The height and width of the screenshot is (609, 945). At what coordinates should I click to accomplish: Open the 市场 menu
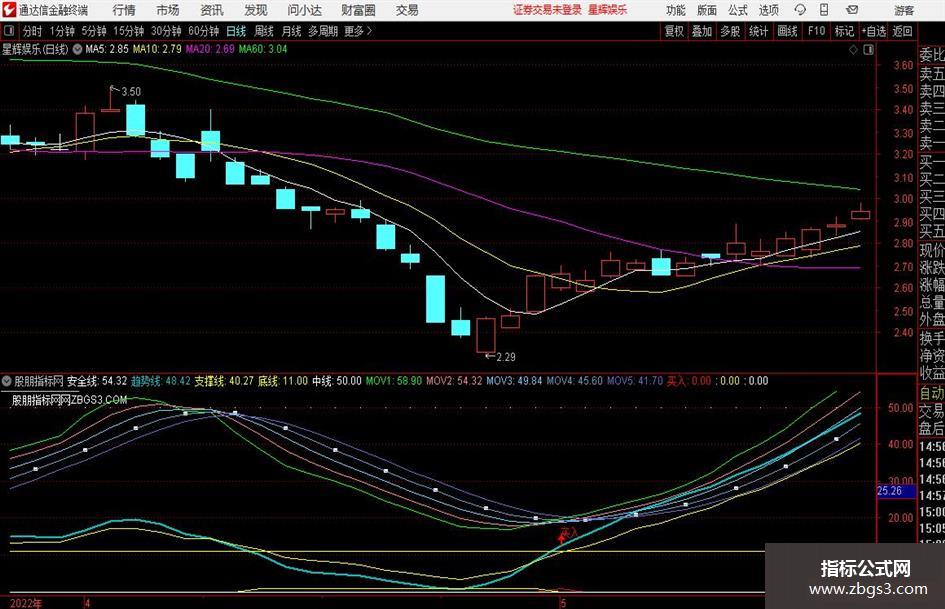pyautogui.click(x=168, y=10)
